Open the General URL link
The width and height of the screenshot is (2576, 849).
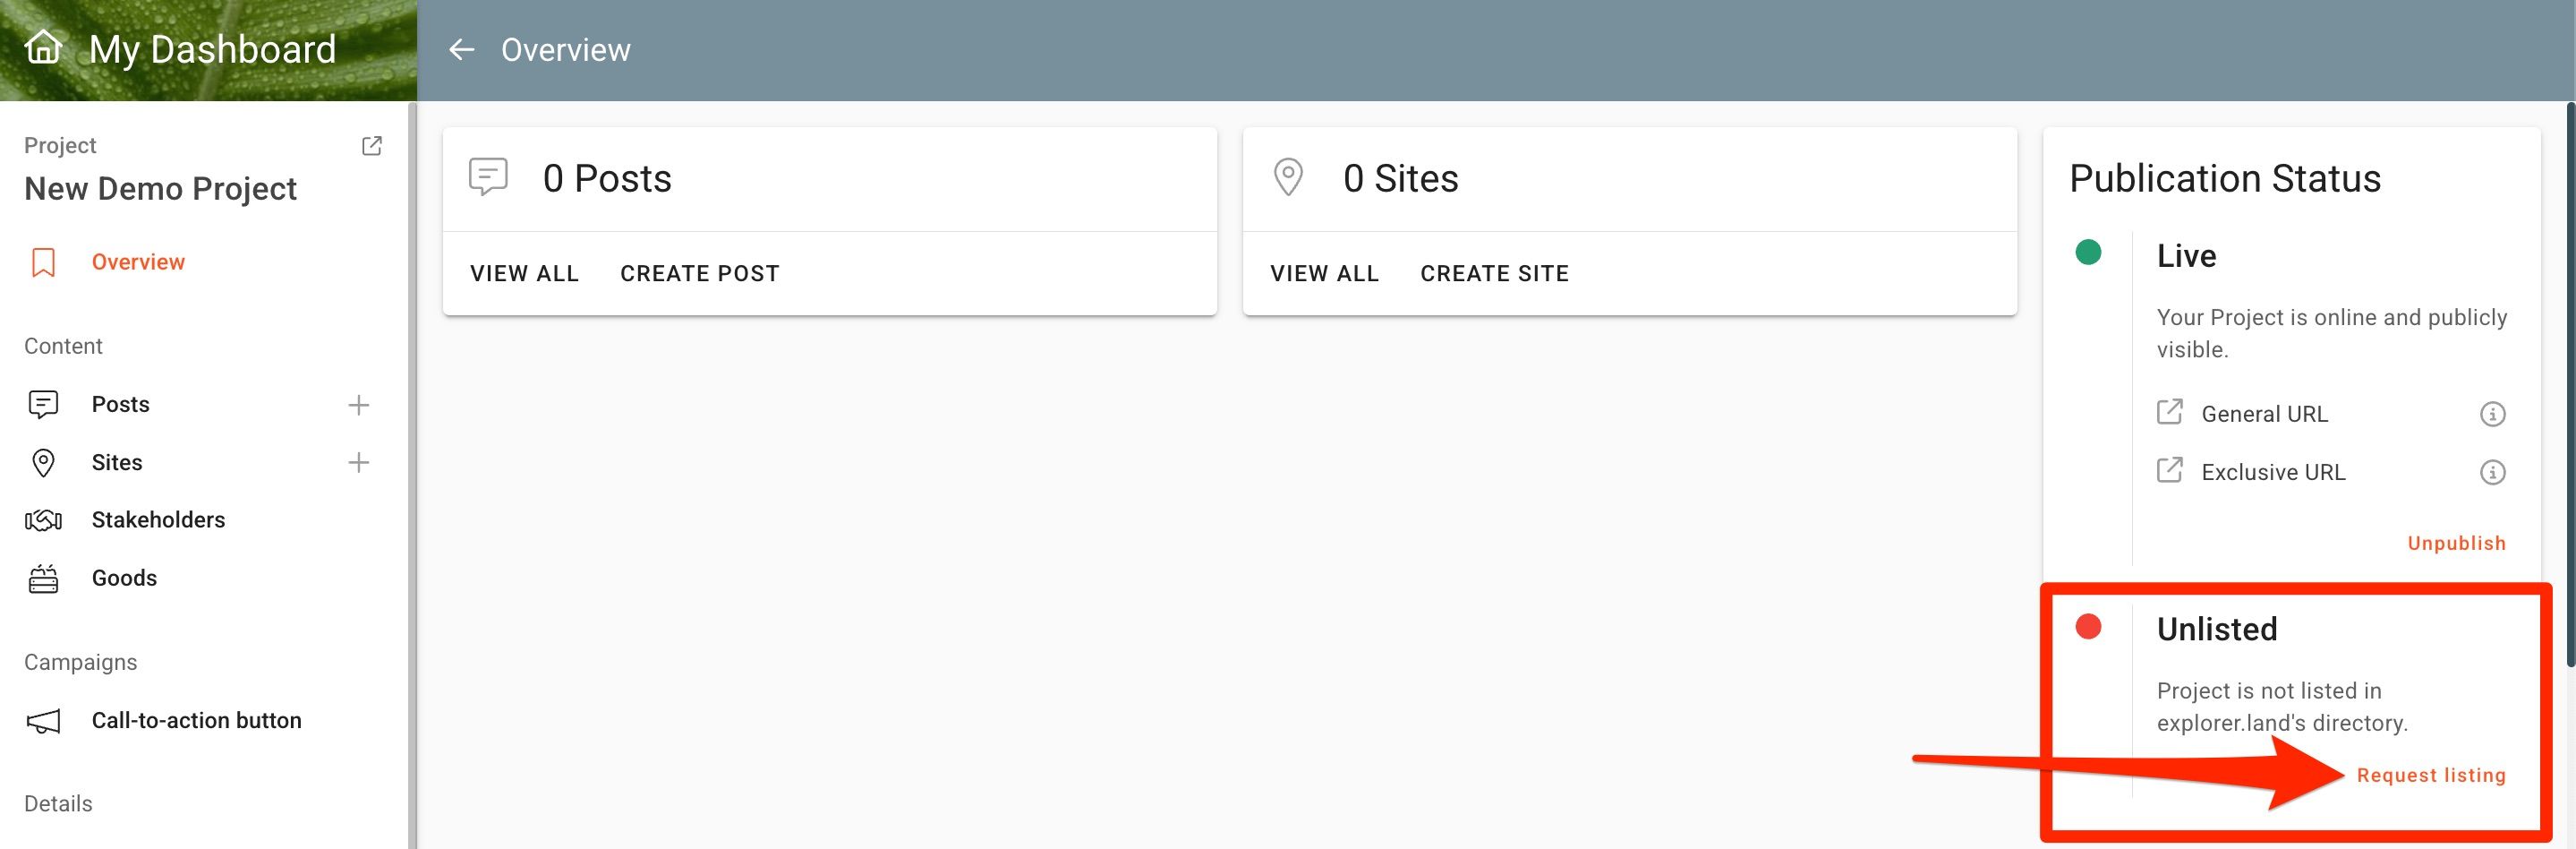pyautogui.click(x=2264, y=414)
